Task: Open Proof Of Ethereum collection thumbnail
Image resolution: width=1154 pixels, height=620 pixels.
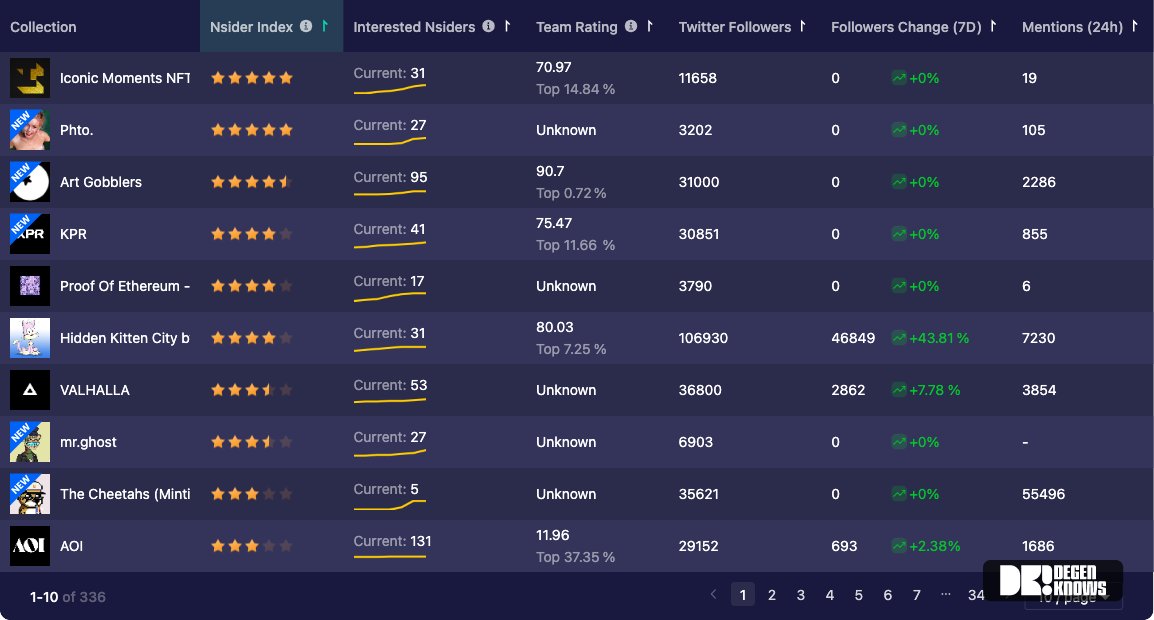Action: [x=29, y=286]
